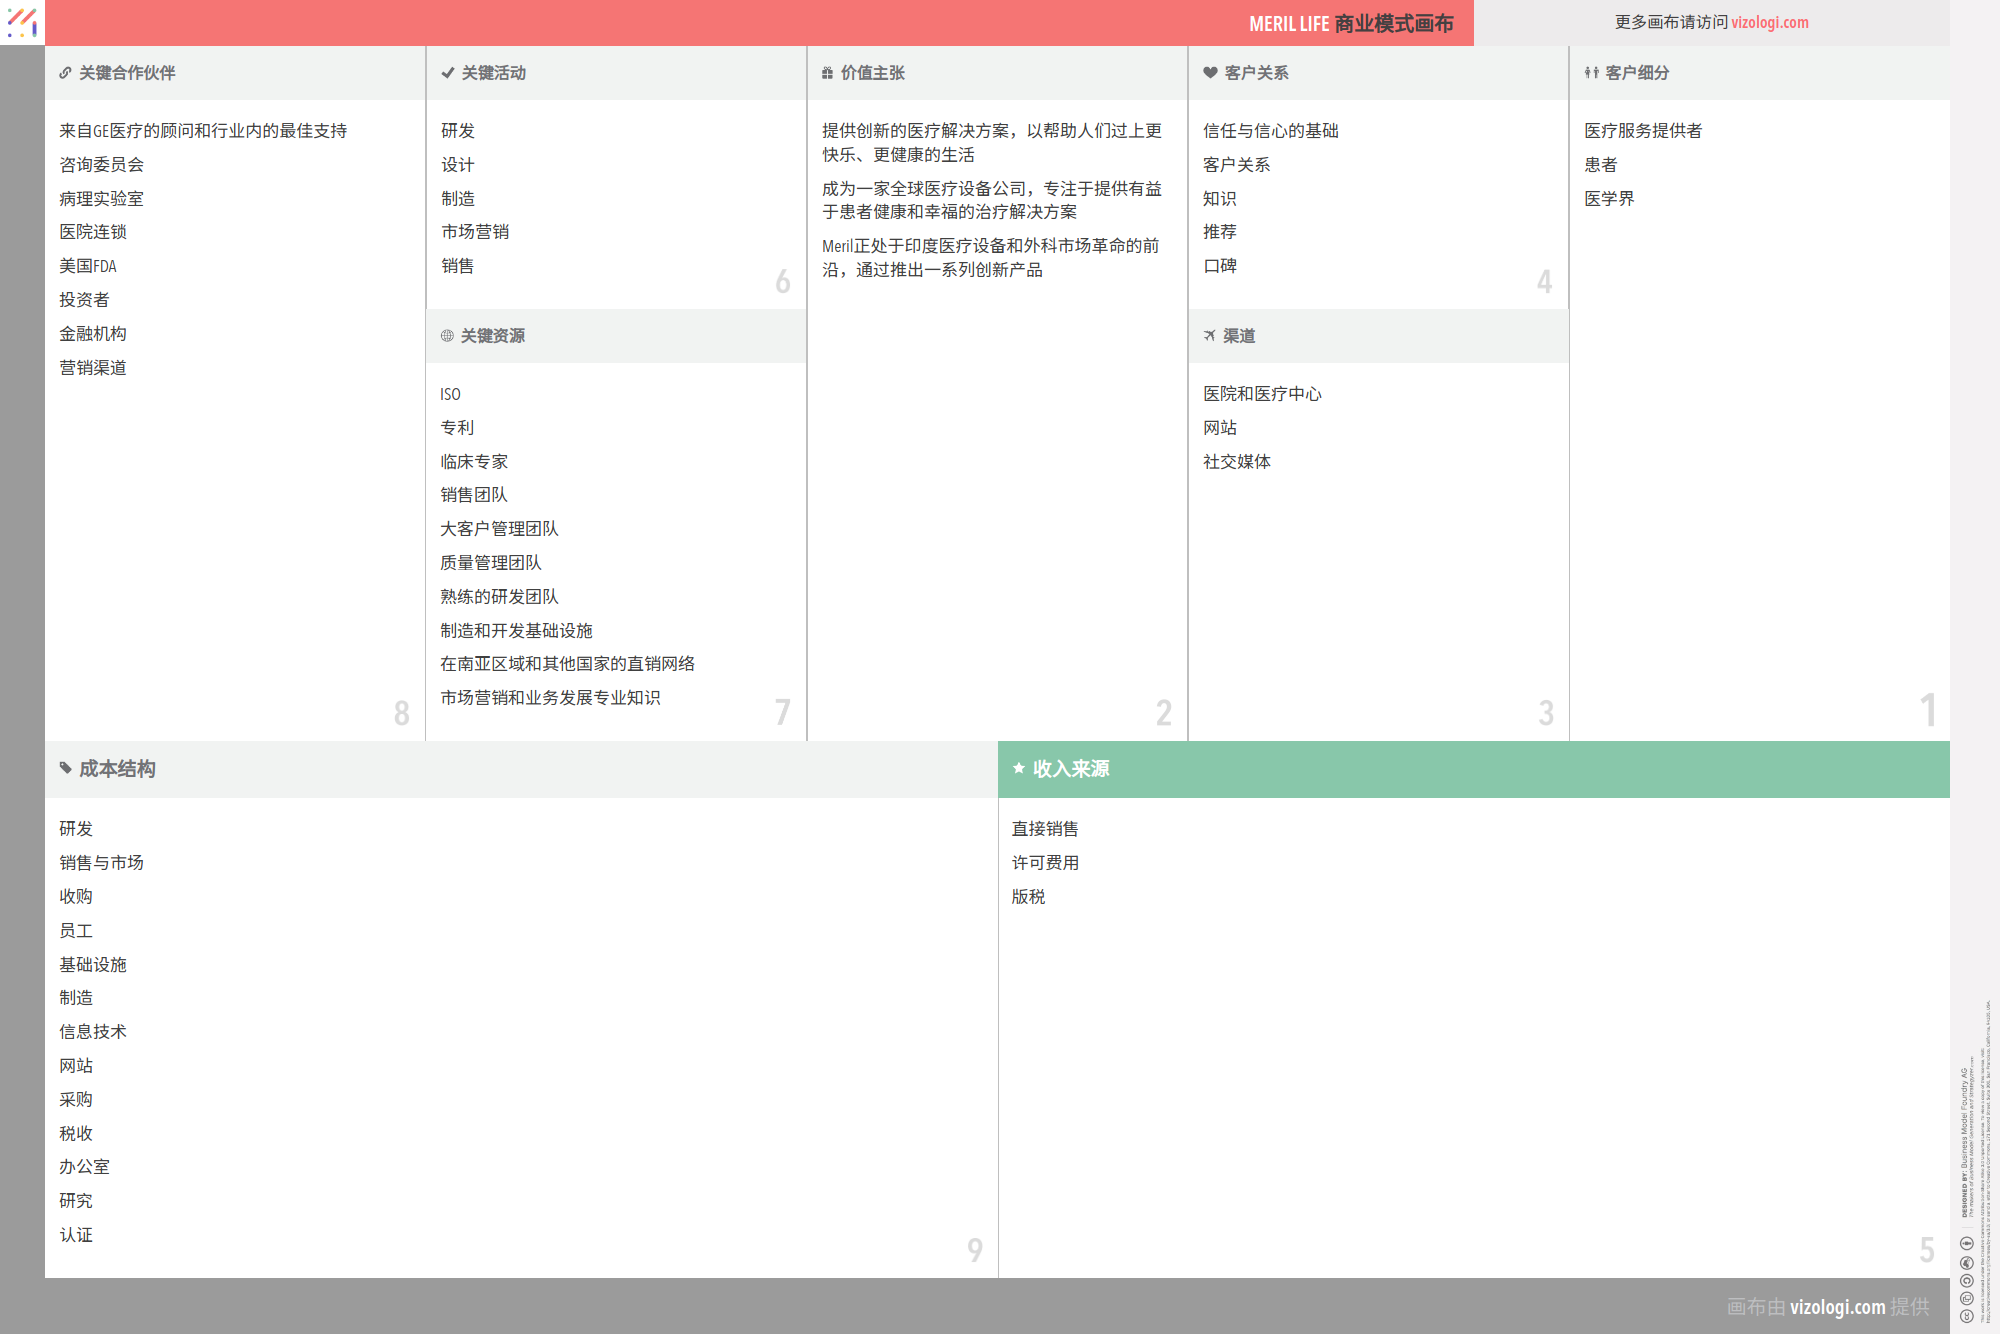Select the 收入来源 green header bar
The image size is (2000, 1334).
(x=1473, y=769)
